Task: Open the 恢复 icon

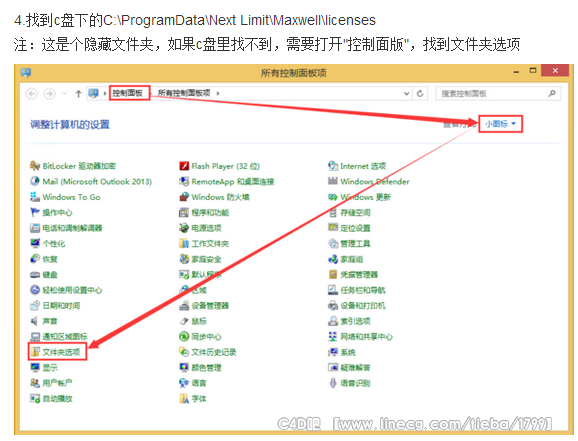Action: coord(35,259)
